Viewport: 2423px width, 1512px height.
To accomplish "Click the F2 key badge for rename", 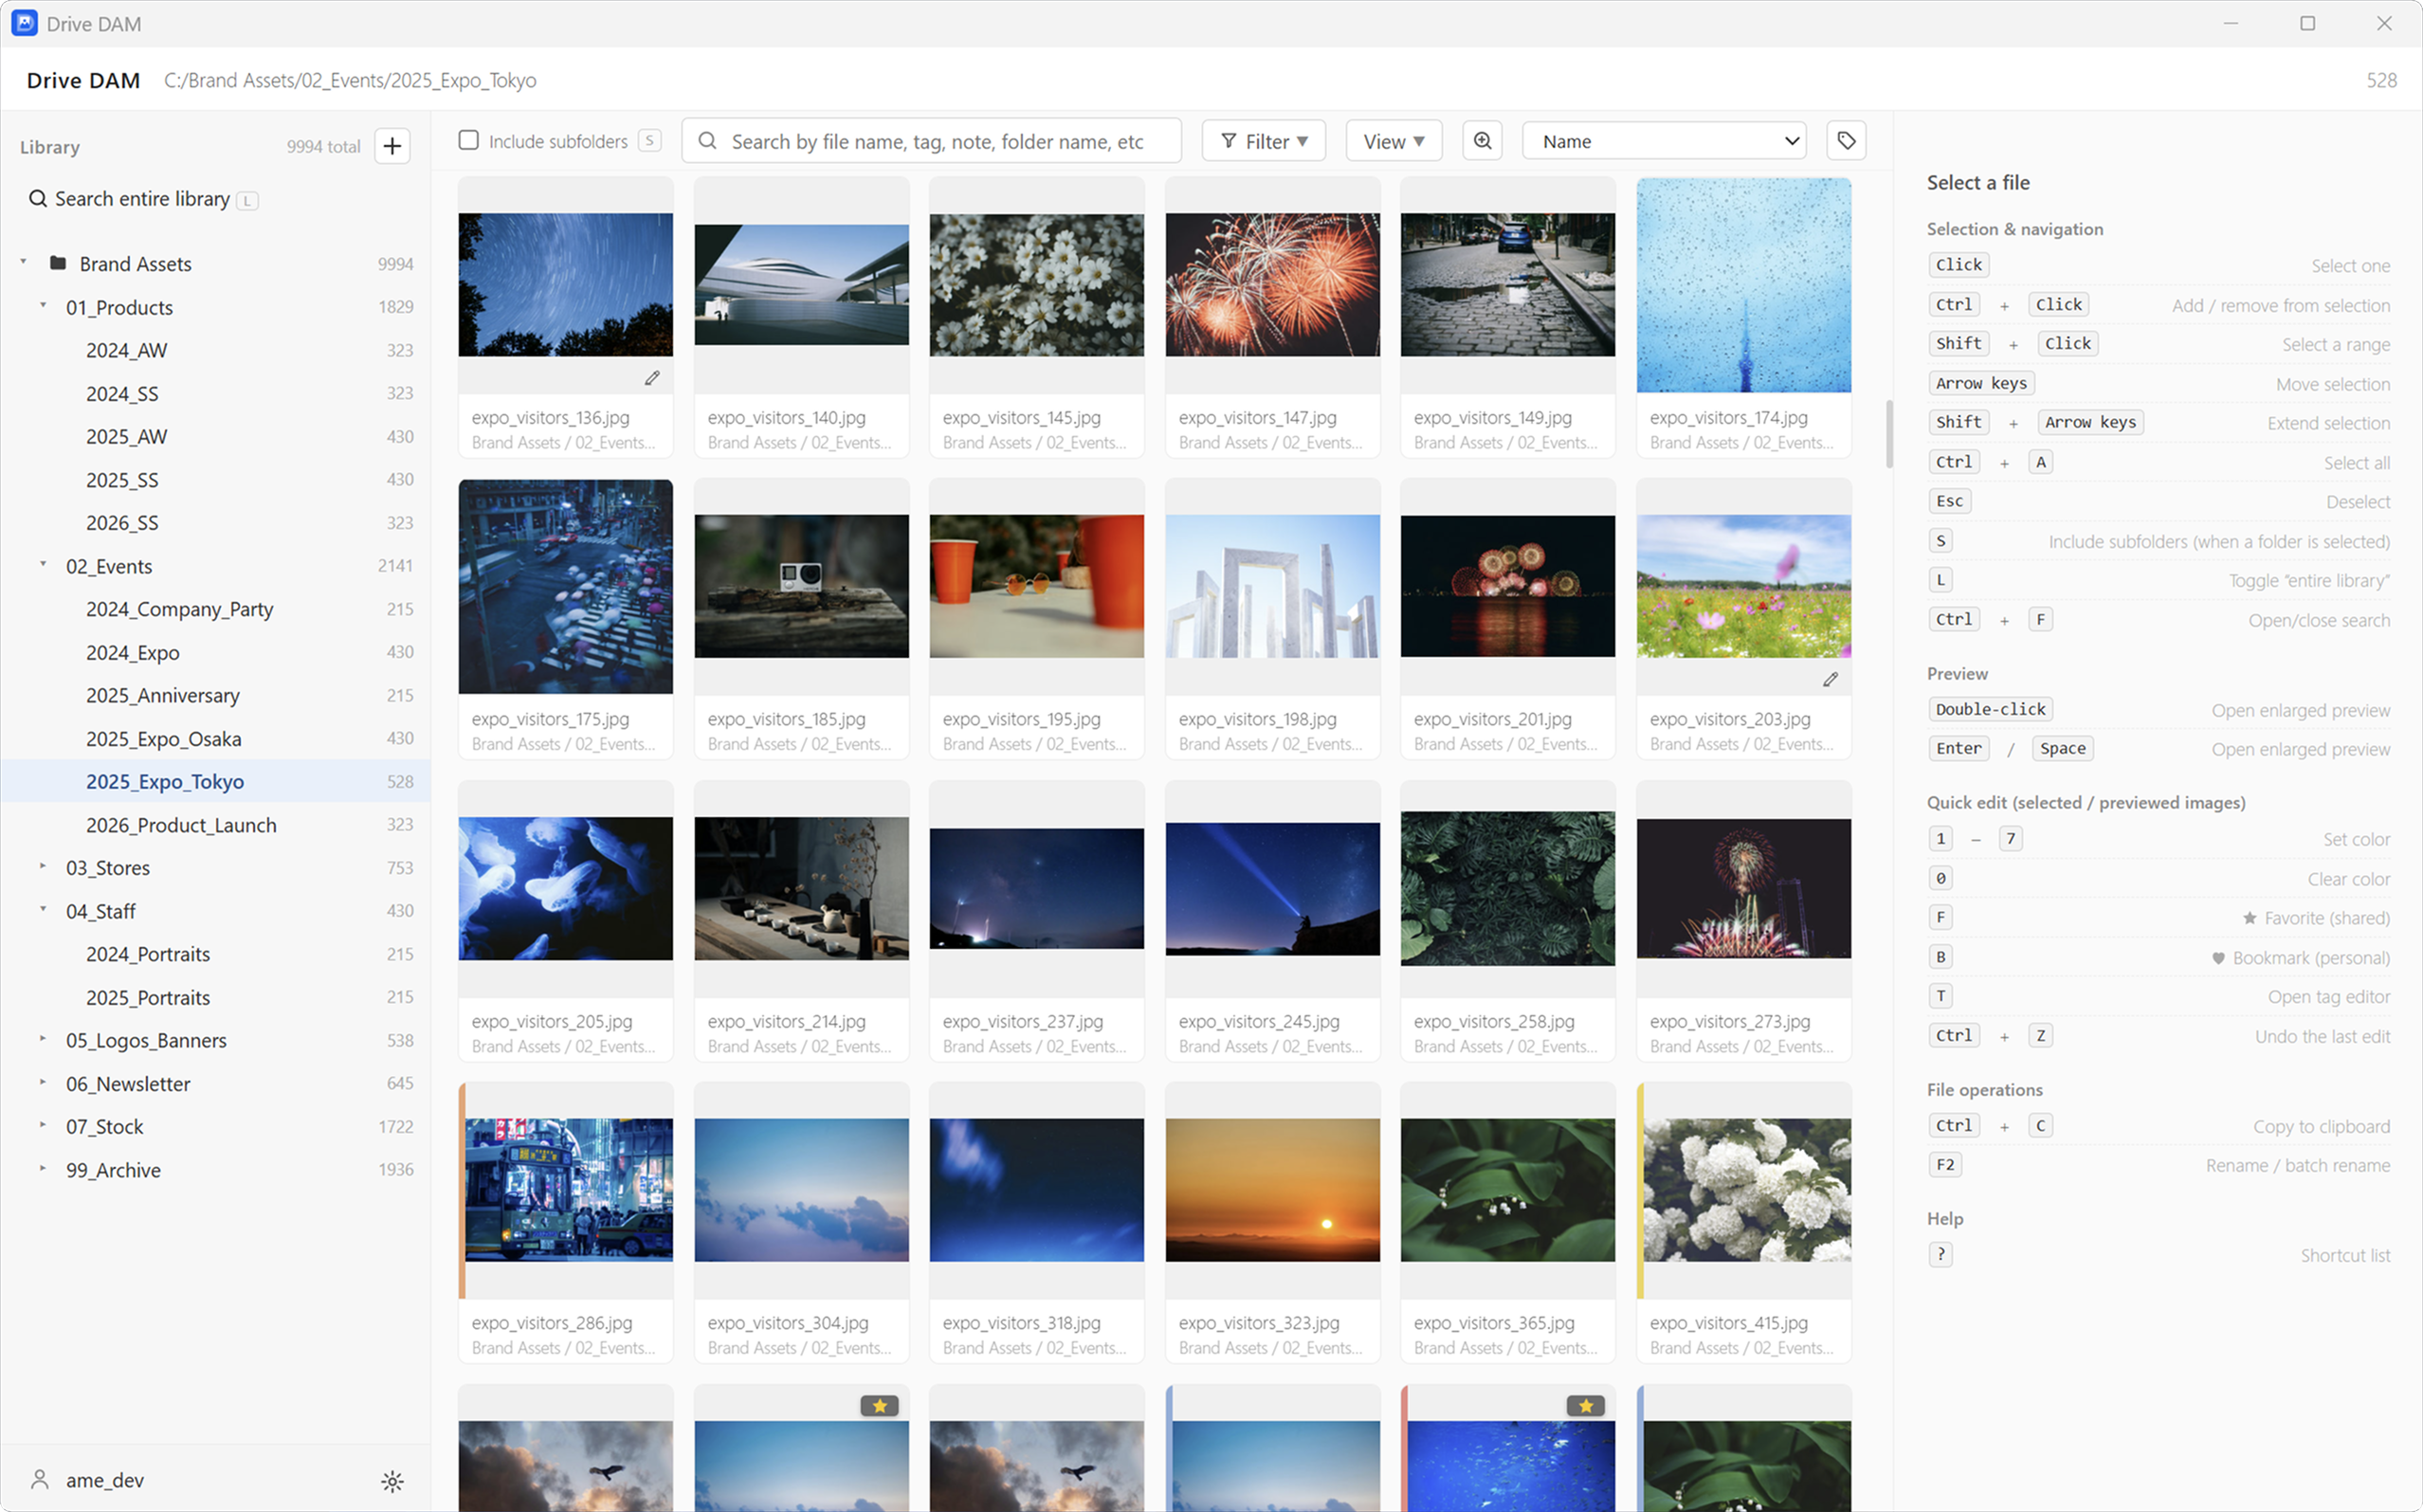I will click(1944, 1164).
